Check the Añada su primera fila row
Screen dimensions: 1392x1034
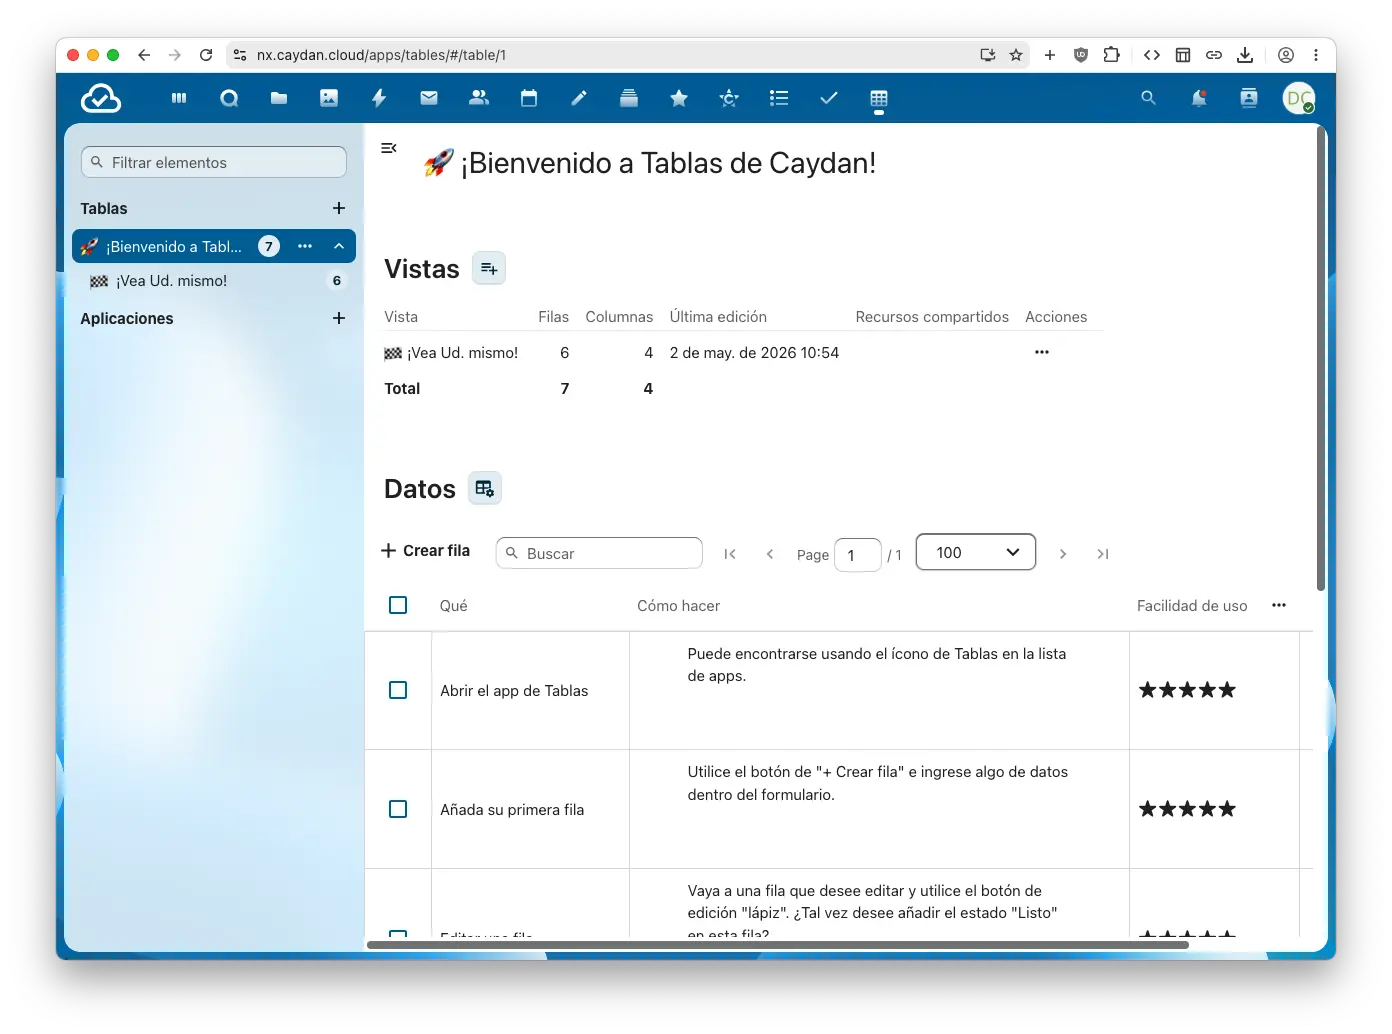398,809
